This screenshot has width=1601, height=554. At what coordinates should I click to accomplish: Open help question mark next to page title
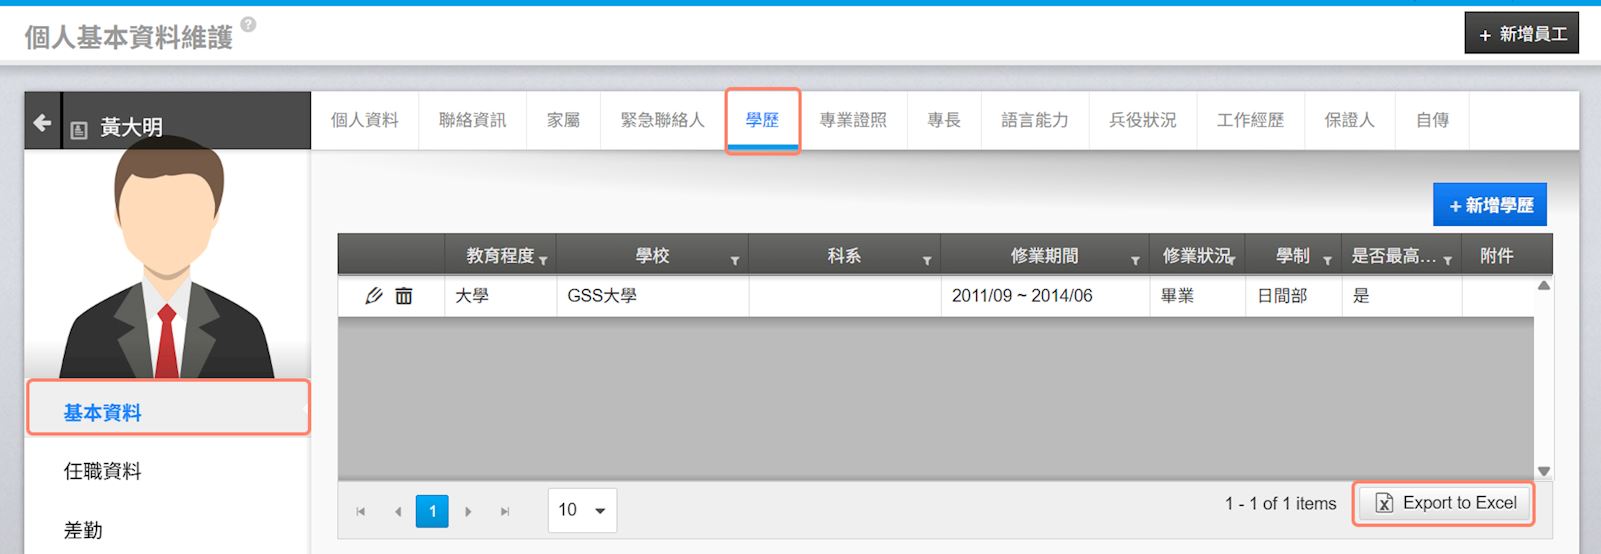pos(248,25)
